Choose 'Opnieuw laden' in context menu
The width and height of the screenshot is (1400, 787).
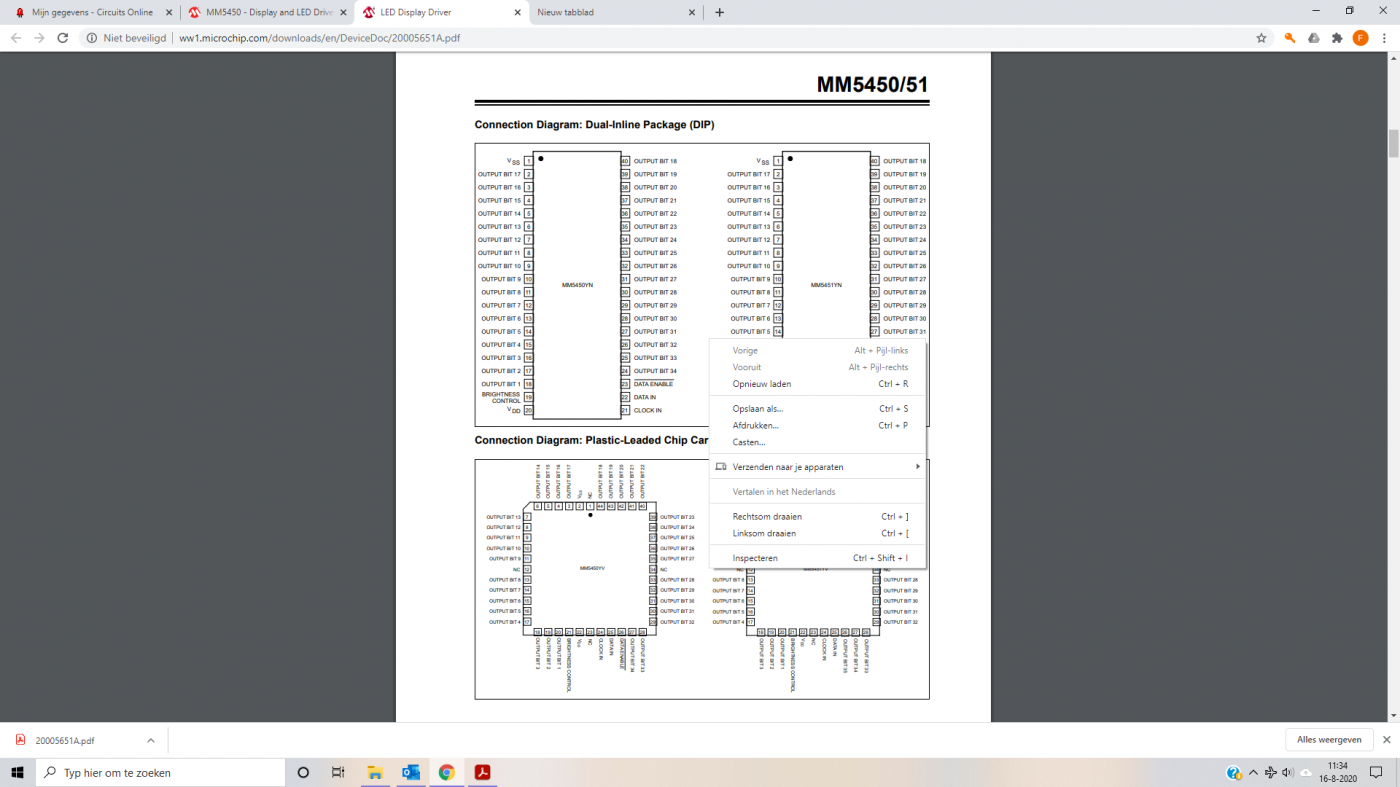[817, 384]
